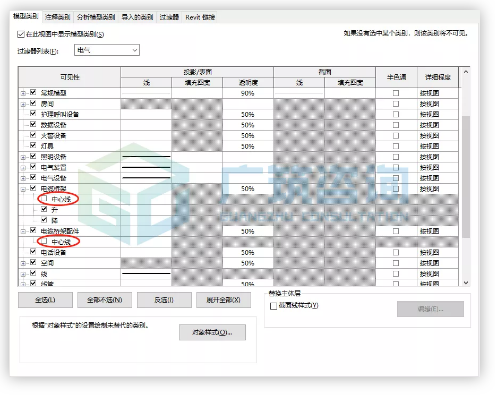Go to the 导入的类别 tab
The image size is (495, 395).
(137, 17)
